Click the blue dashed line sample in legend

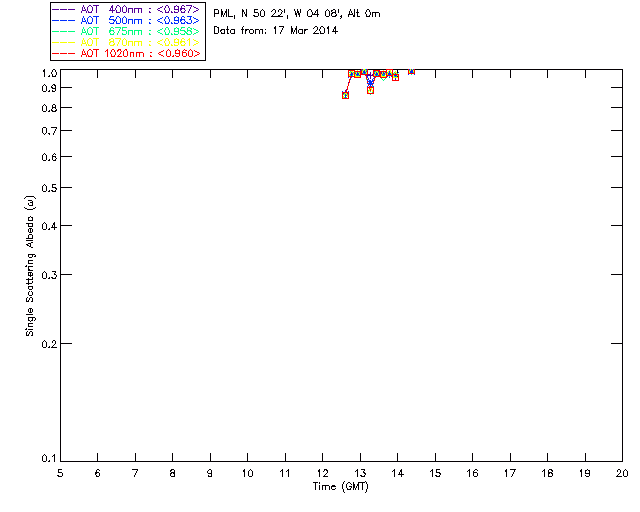[64, 20]
